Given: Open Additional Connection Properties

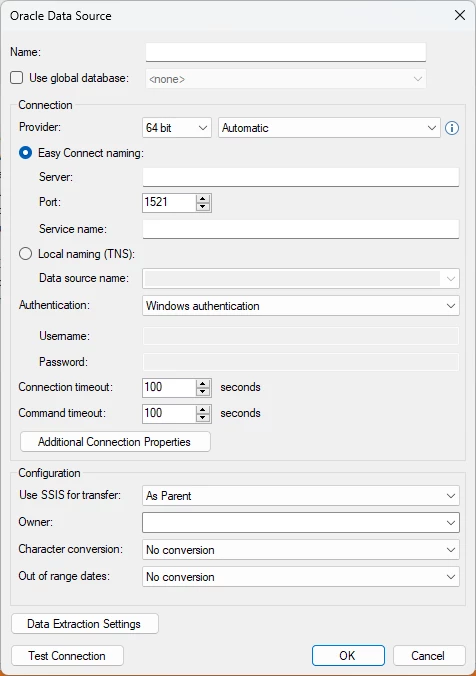Looking at the screenshot, I should 115,442.
